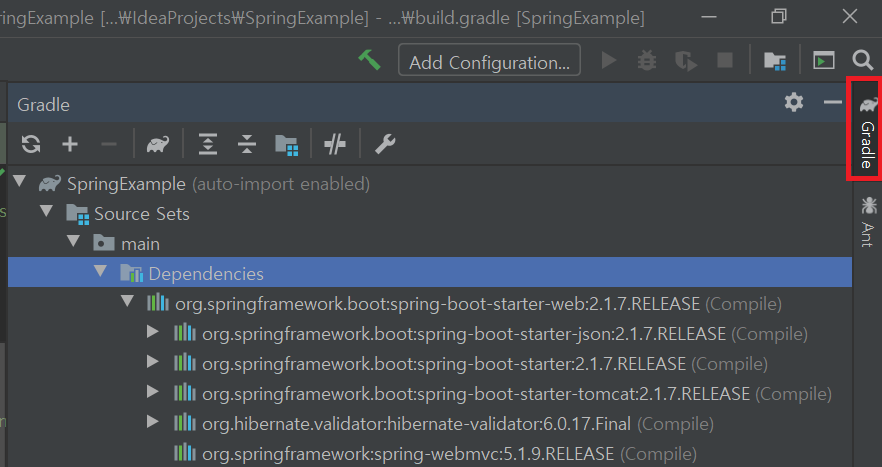Expand spring-boot-starter-json dependency

point(152,332)
